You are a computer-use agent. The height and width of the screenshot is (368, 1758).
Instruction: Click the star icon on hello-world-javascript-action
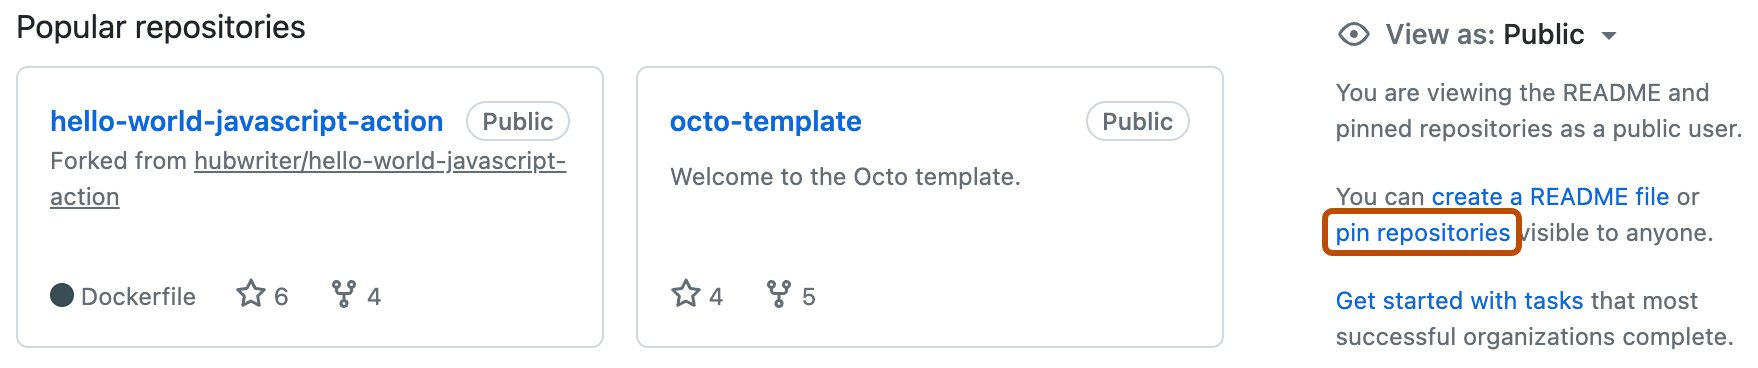(251, 294)
